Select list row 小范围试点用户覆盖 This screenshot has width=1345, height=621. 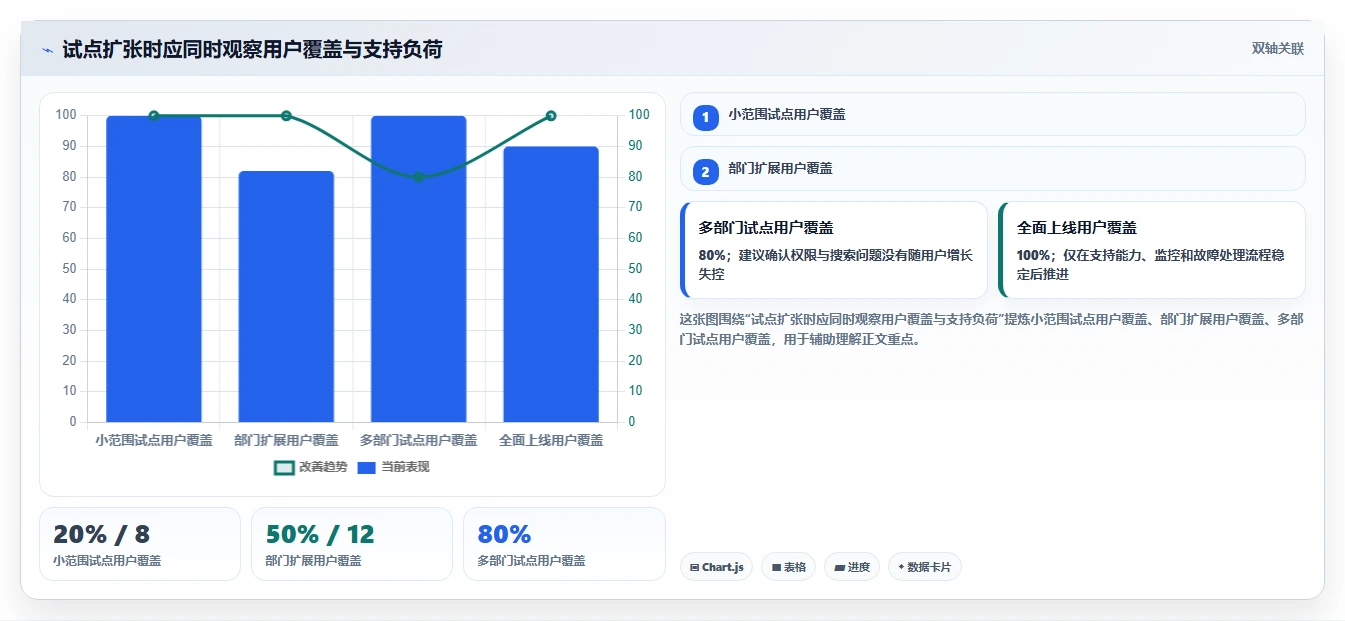993,114
